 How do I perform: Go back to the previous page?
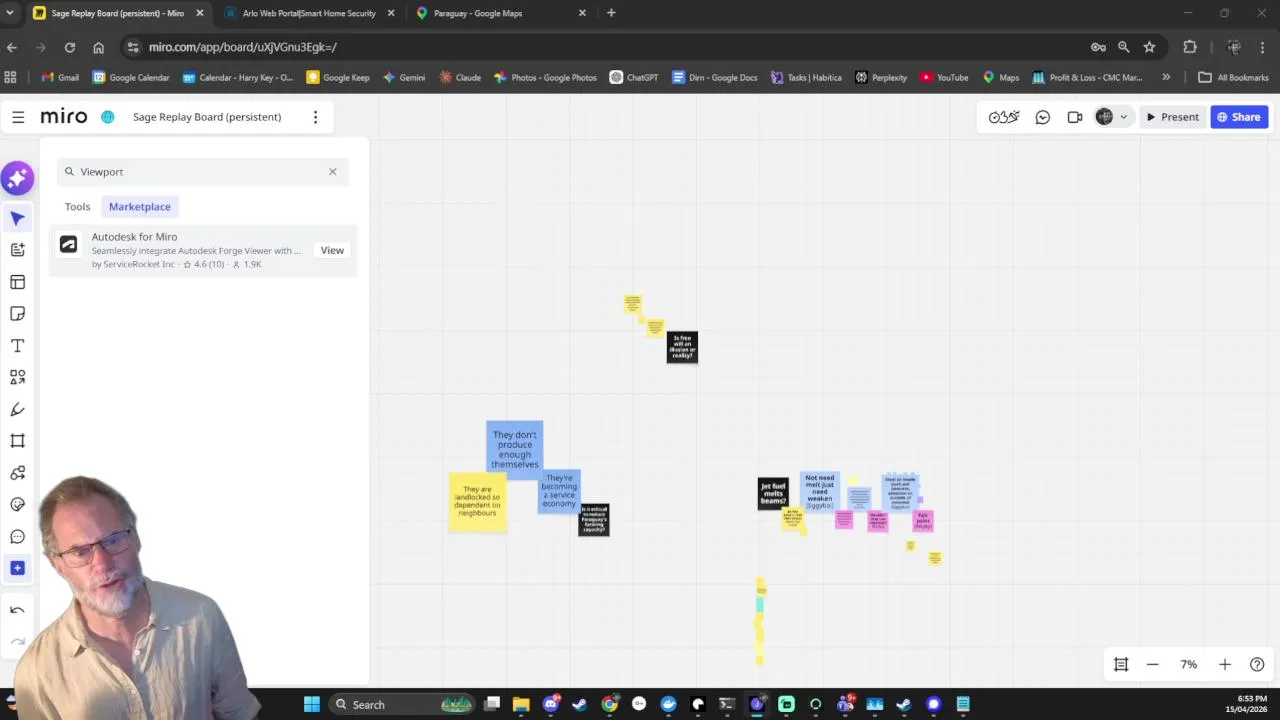pyautogui.click(x=12, y=47)
